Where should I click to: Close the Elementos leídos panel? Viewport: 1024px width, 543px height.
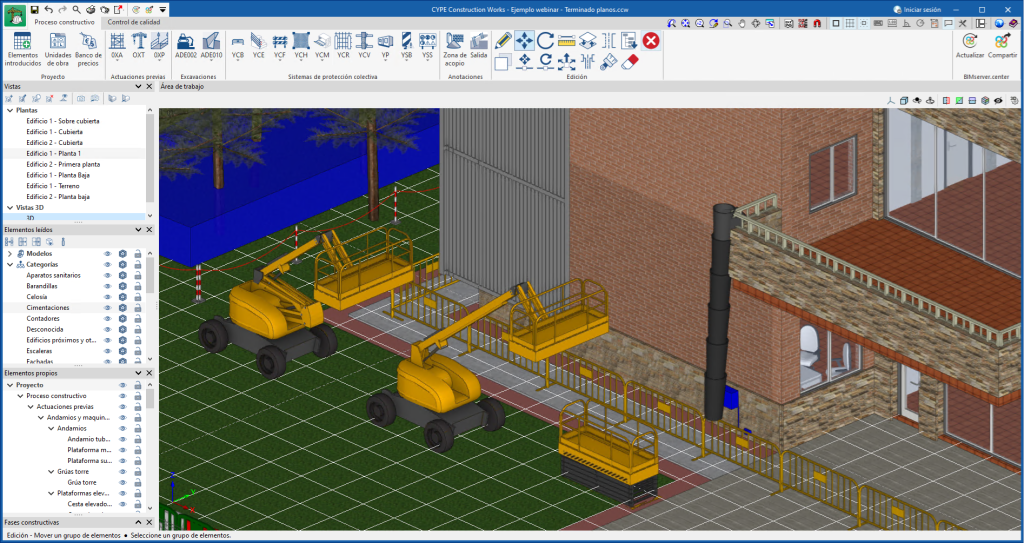(150, 231)
